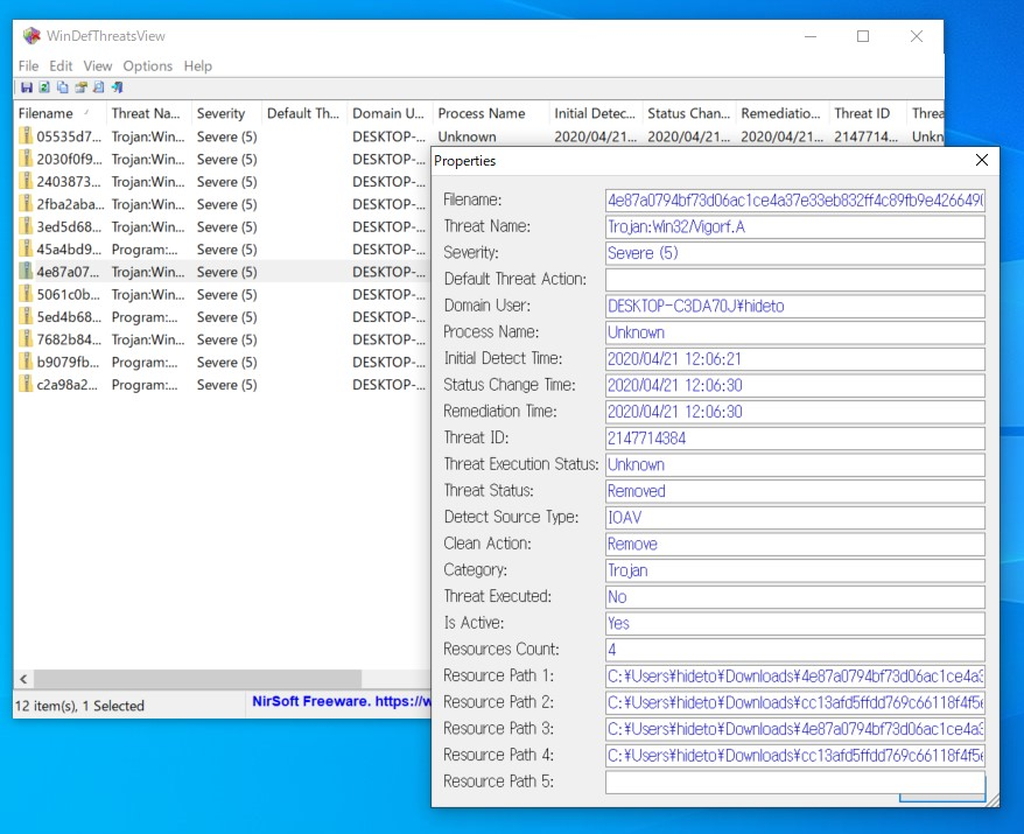1024x834 pixels.
Task: Click the file icon of row 5061c0b
Action: point(25,295)
